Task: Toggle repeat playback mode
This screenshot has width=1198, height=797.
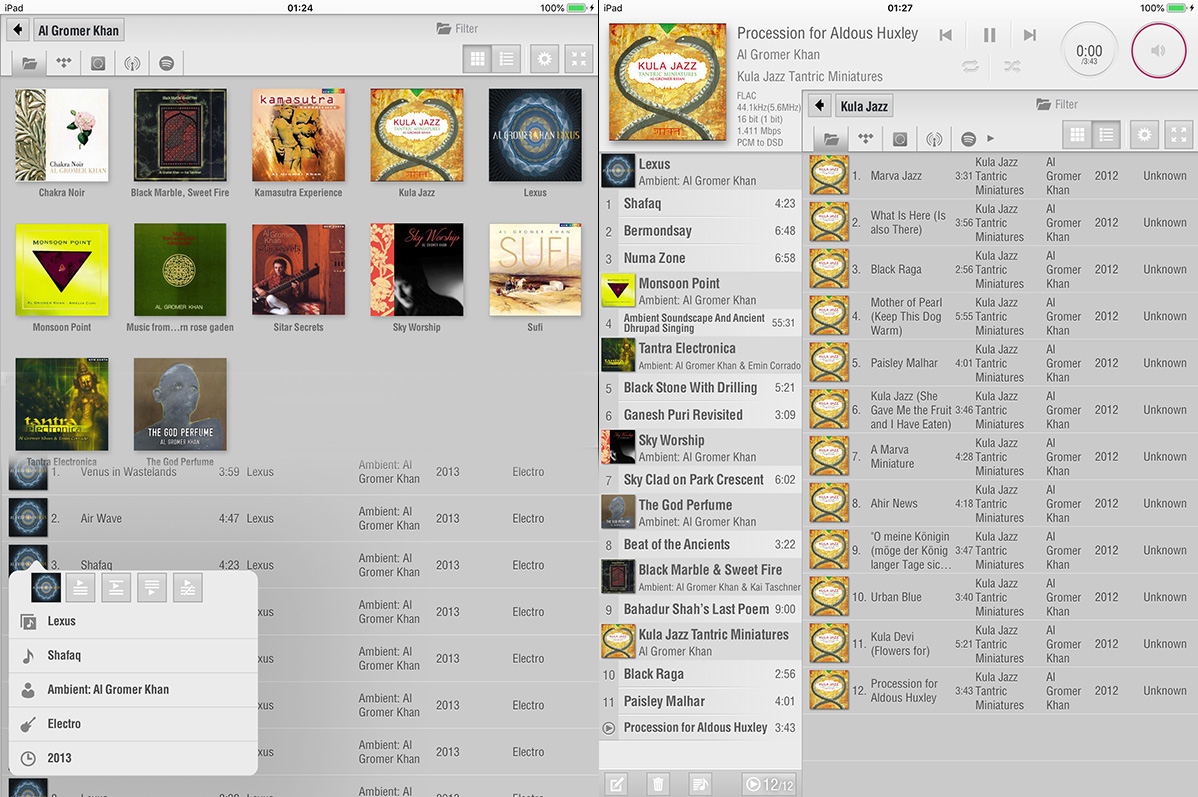Action: tap(970, 67)
